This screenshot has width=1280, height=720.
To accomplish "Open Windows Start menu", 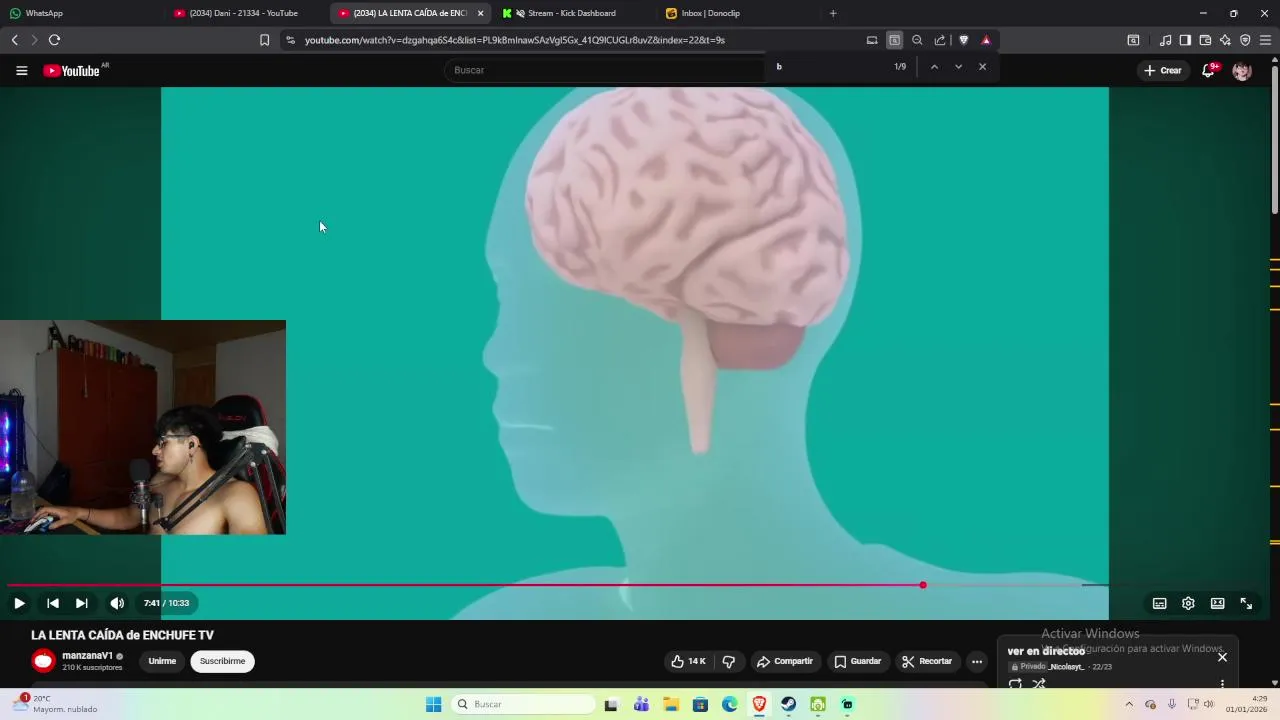I will click(x=433, y=704).
